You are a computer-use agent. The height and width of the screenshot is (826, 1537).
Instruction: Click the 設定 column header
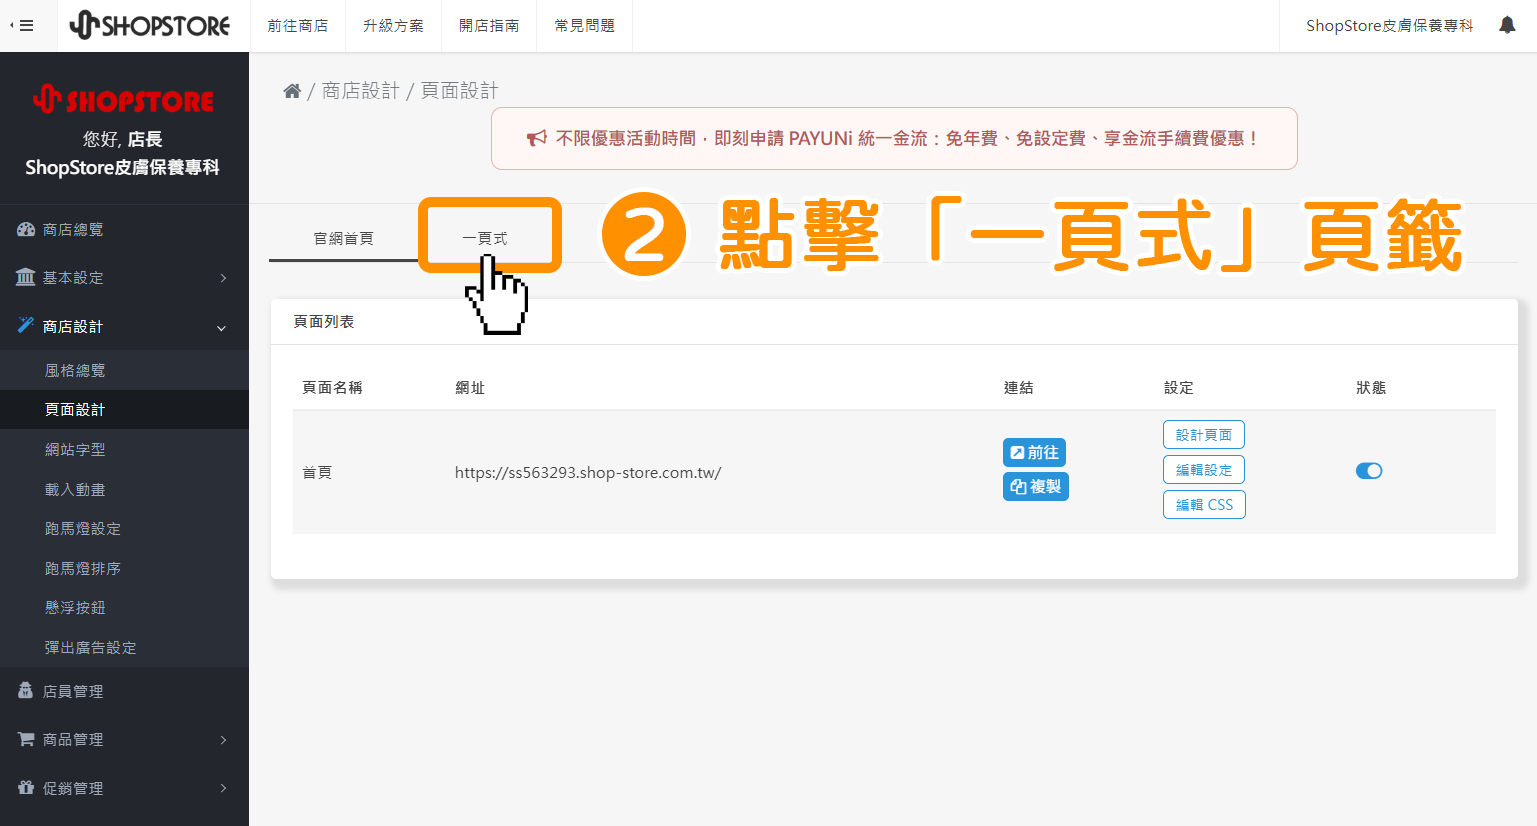pyautogui.click(x=1179, y=388)
